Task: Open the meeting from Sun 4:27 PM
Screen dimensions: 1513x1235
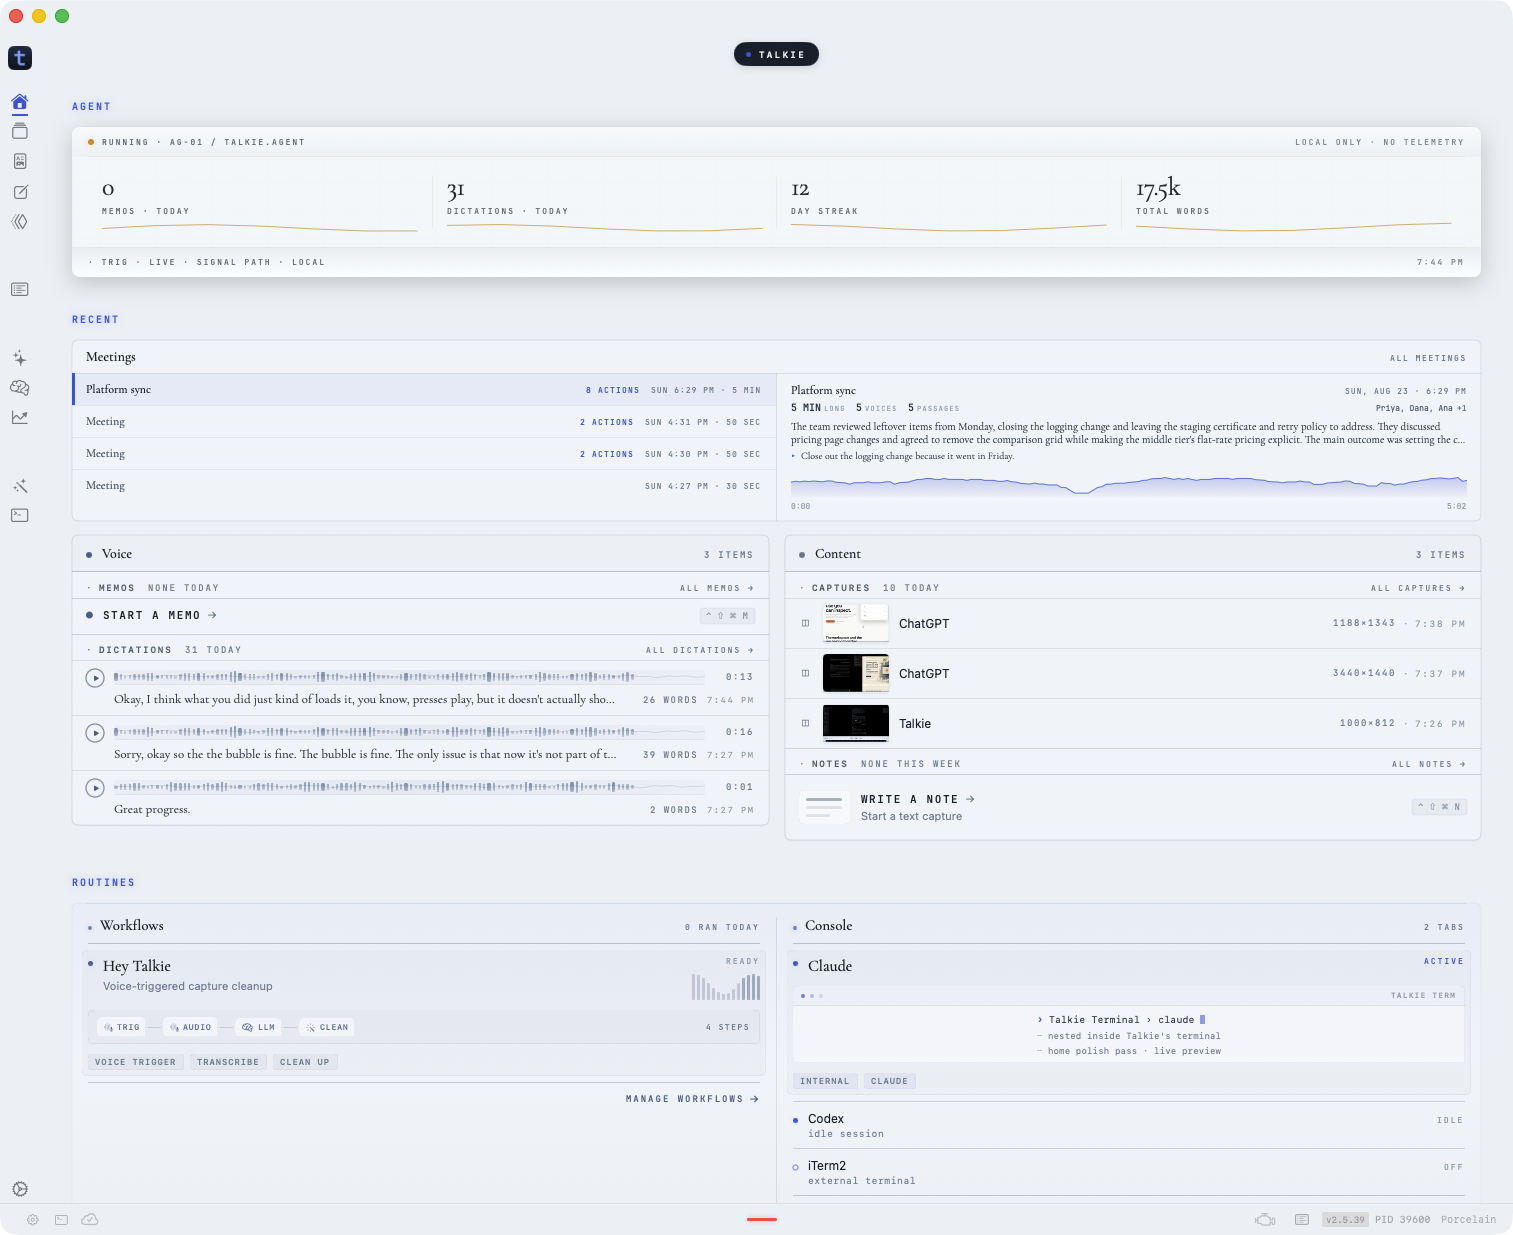Action: pyautogui.click(x=424, y=485)
